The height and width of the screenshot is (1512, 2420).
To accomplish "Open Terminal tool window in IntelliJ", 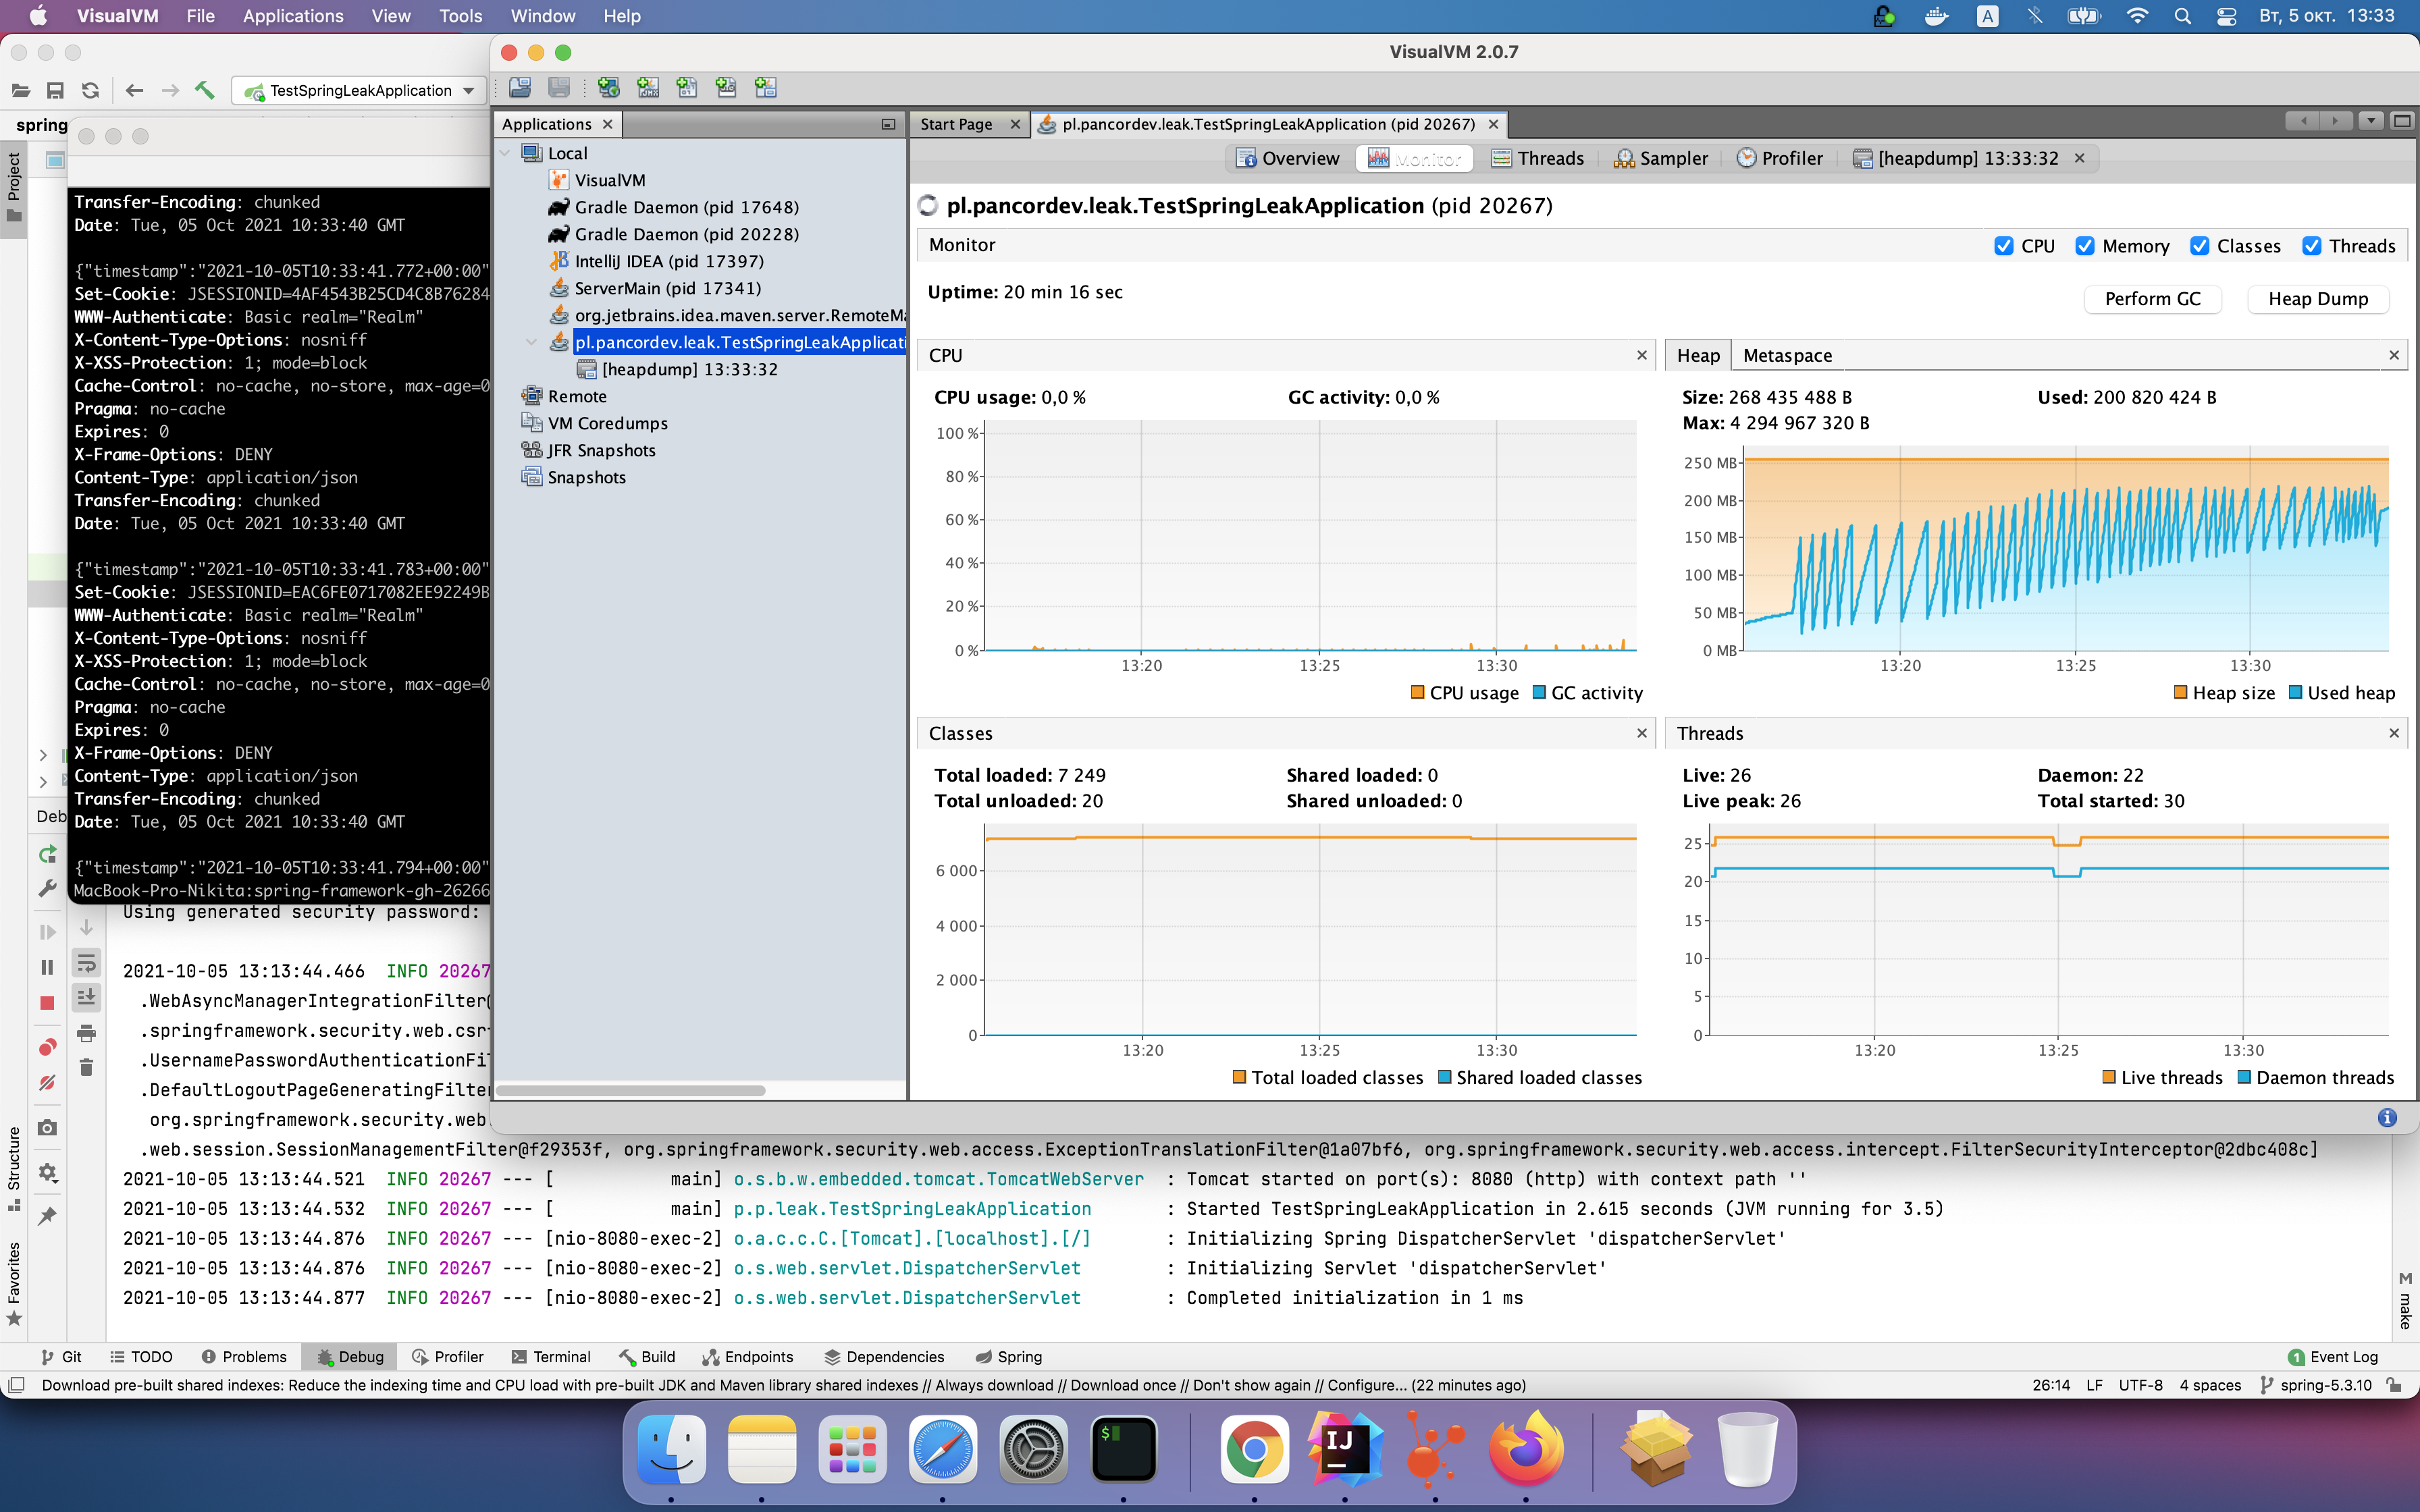I will point(551,1357).
